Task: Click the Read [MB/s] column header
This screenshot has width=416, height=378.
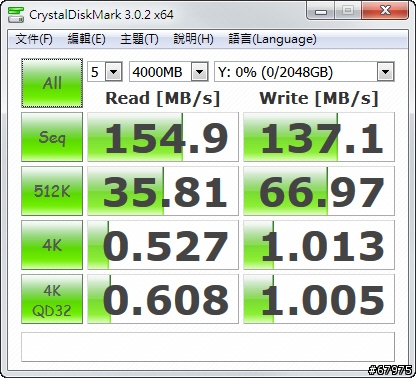Action: (163, 98)
